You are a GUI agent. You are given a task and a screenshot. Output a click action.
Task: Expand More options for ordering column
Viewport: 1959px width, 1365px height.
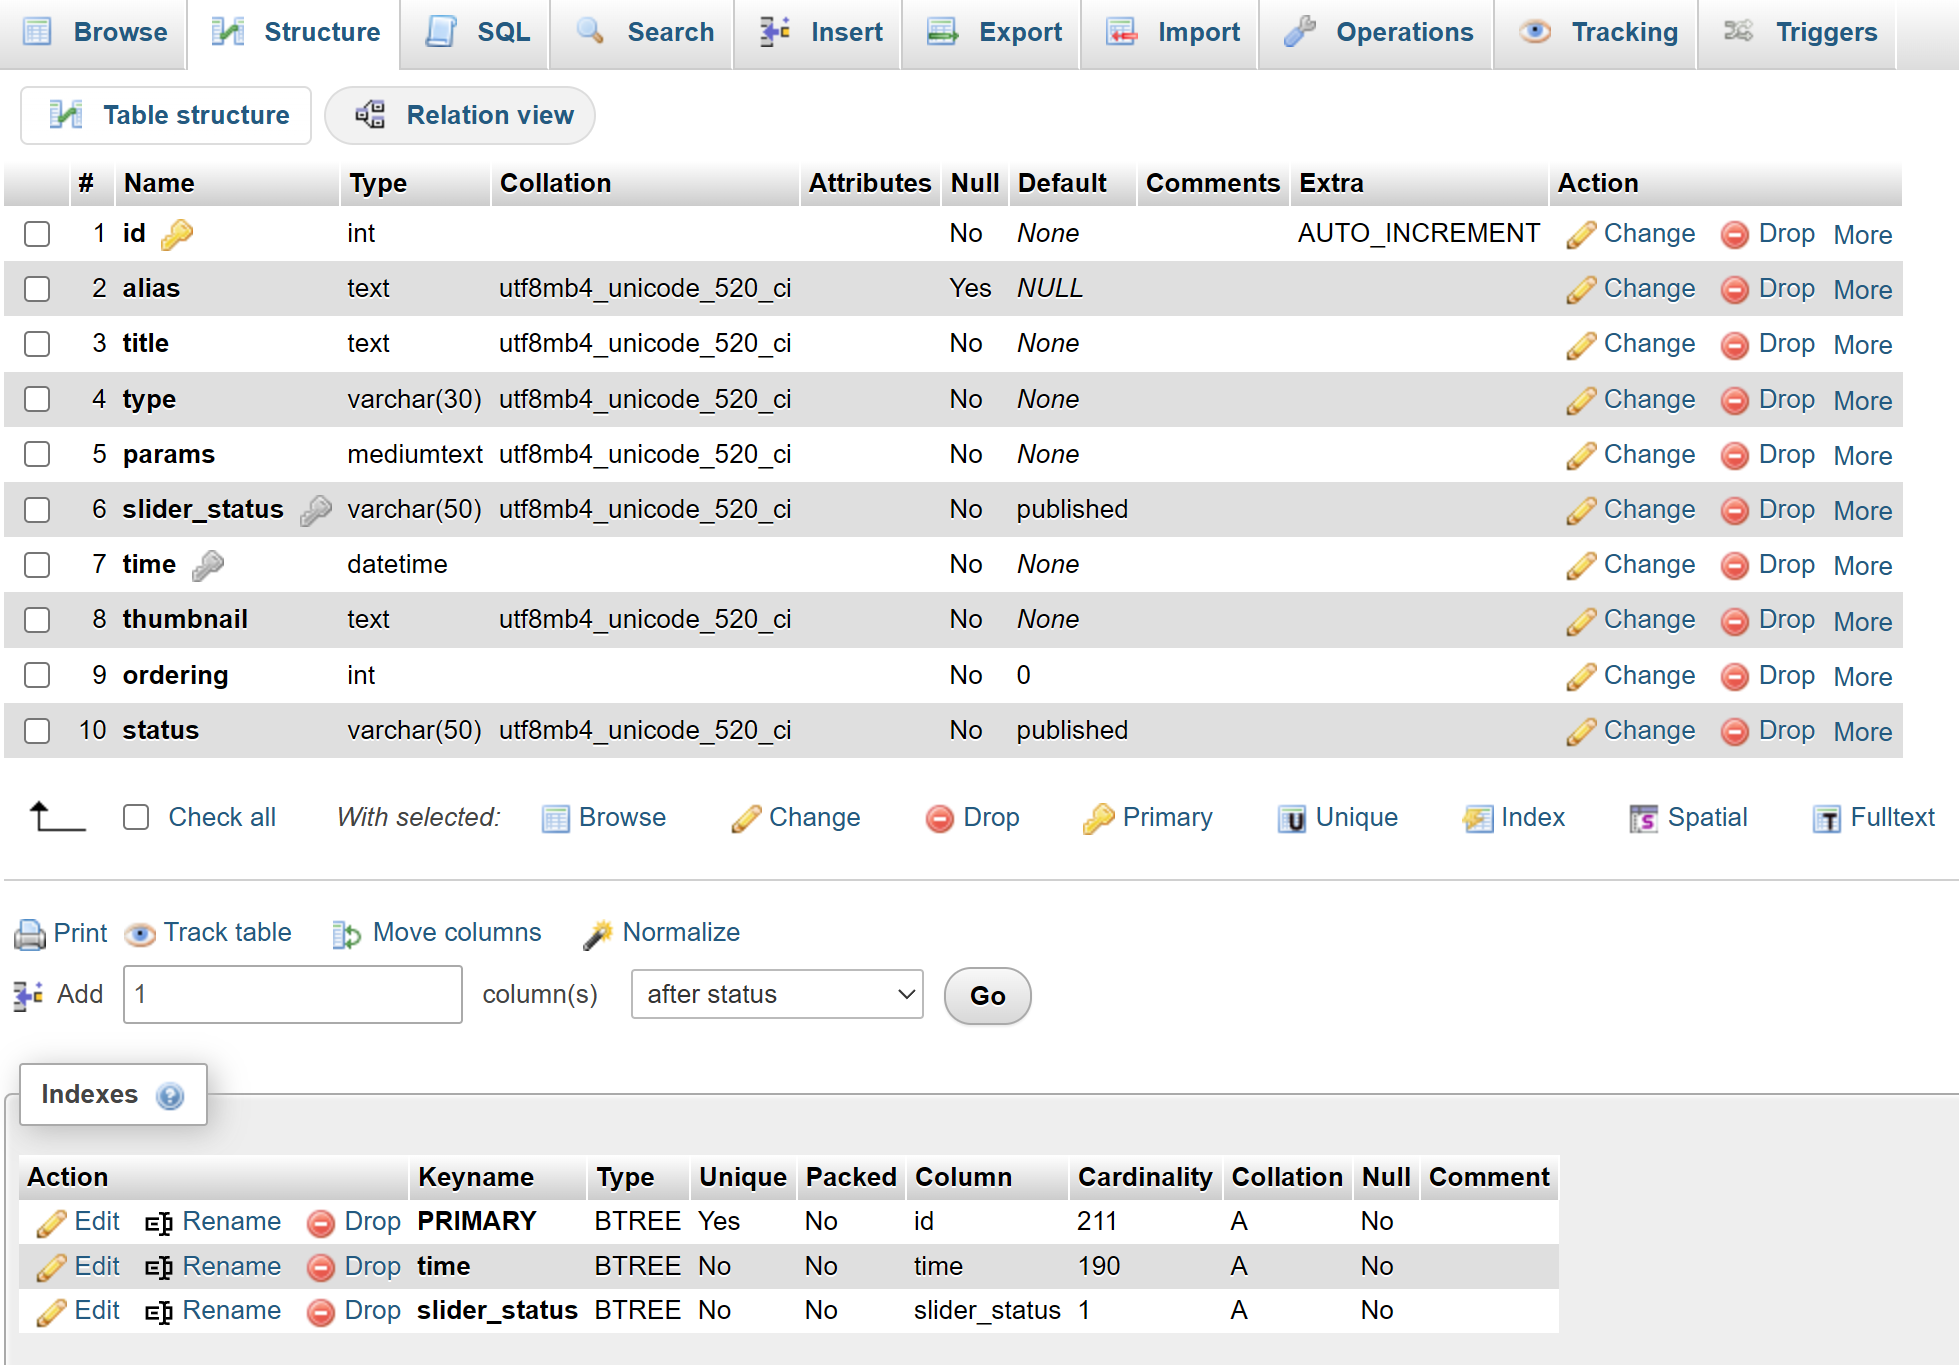tap(1862, 677)
